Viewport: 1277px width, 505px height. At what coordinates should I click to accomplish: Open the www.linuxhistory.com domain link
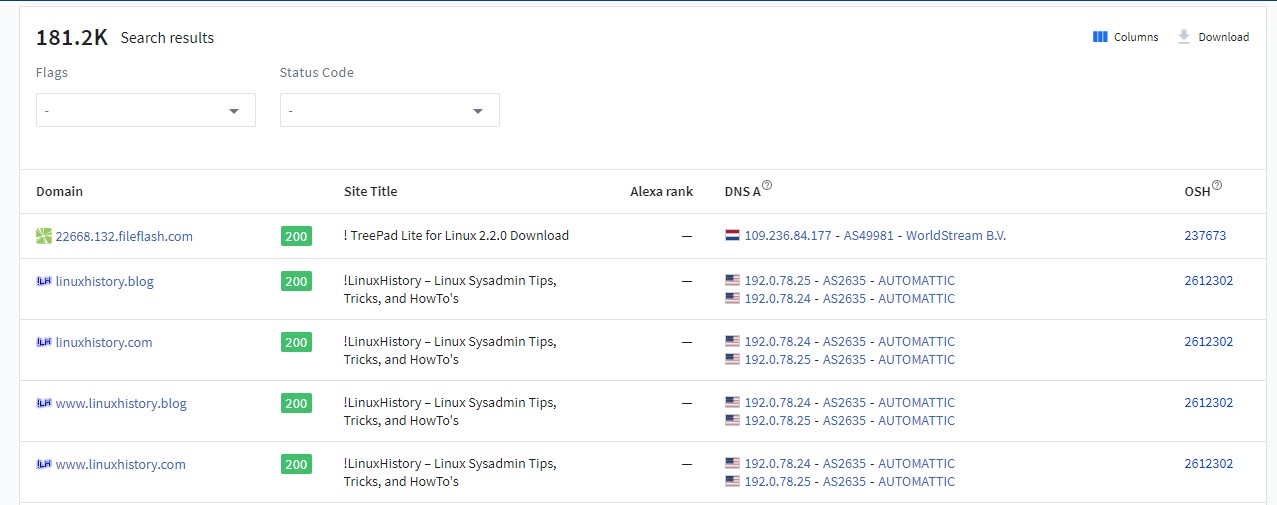[120, 464]
